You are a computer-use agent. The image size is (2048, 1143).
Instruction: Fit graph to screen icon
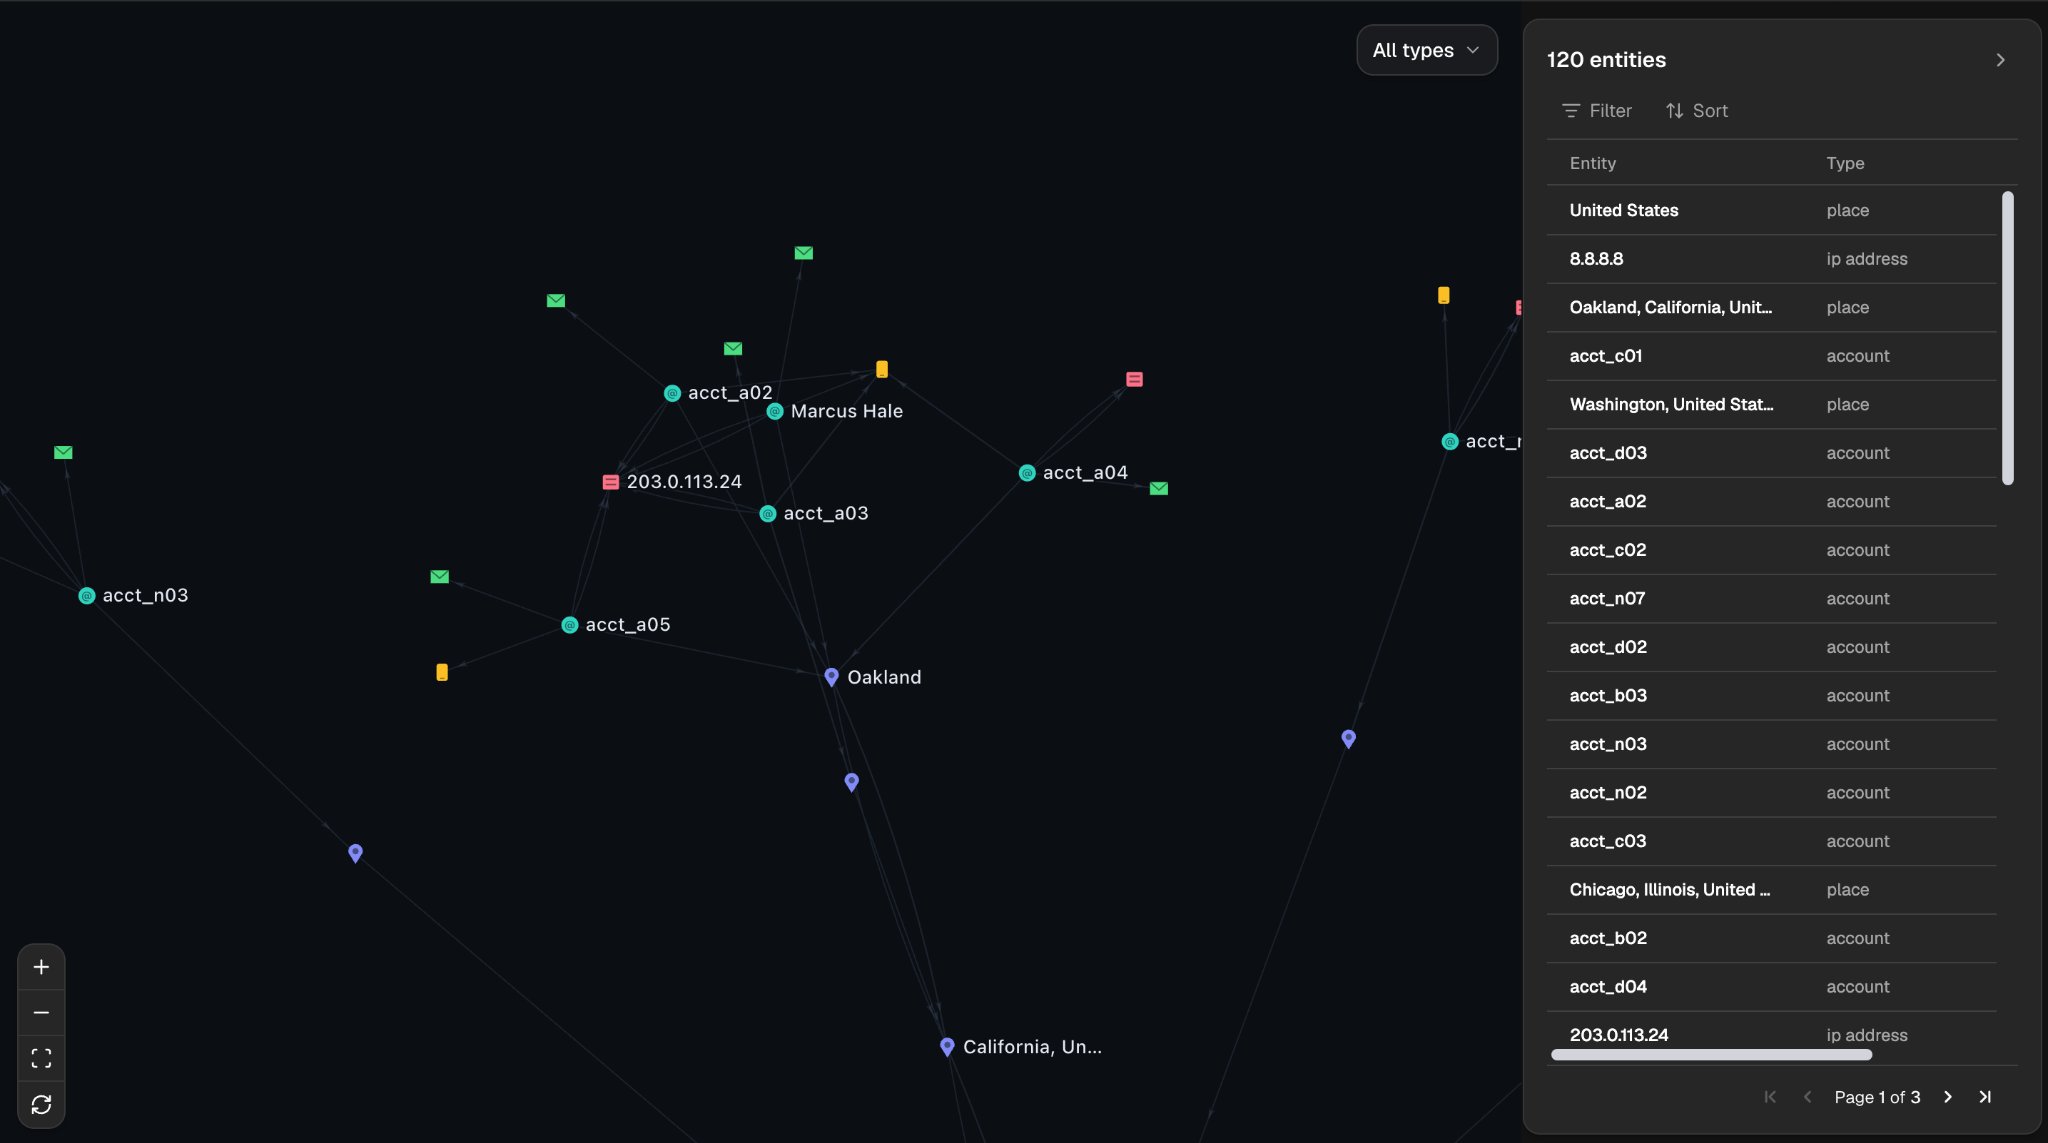click(41, 1059)
